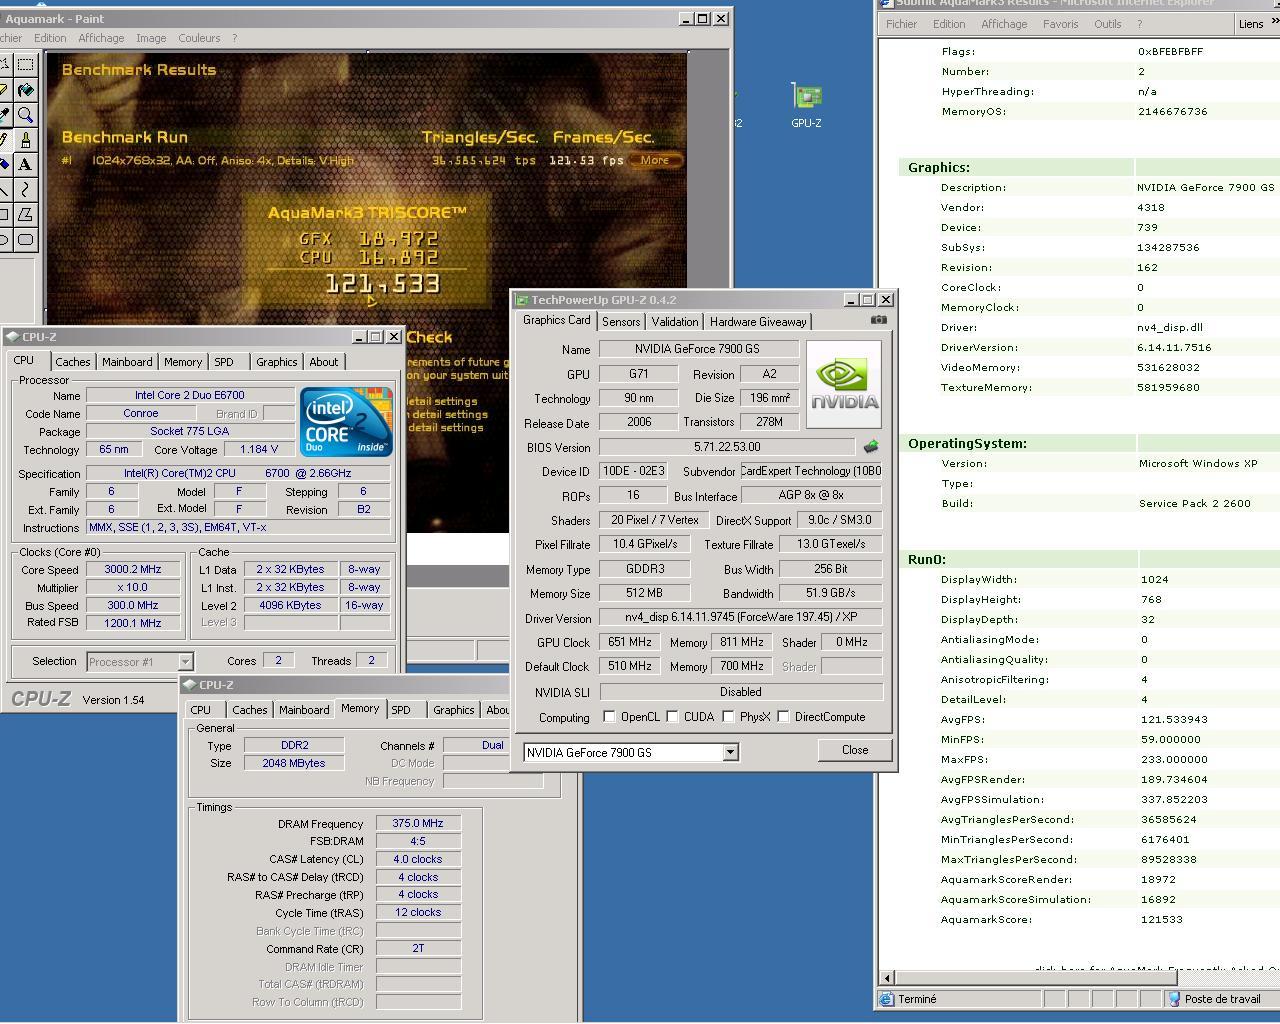
Task: Click the Microsoft Windows XP version text
Action: (1198, 463)
